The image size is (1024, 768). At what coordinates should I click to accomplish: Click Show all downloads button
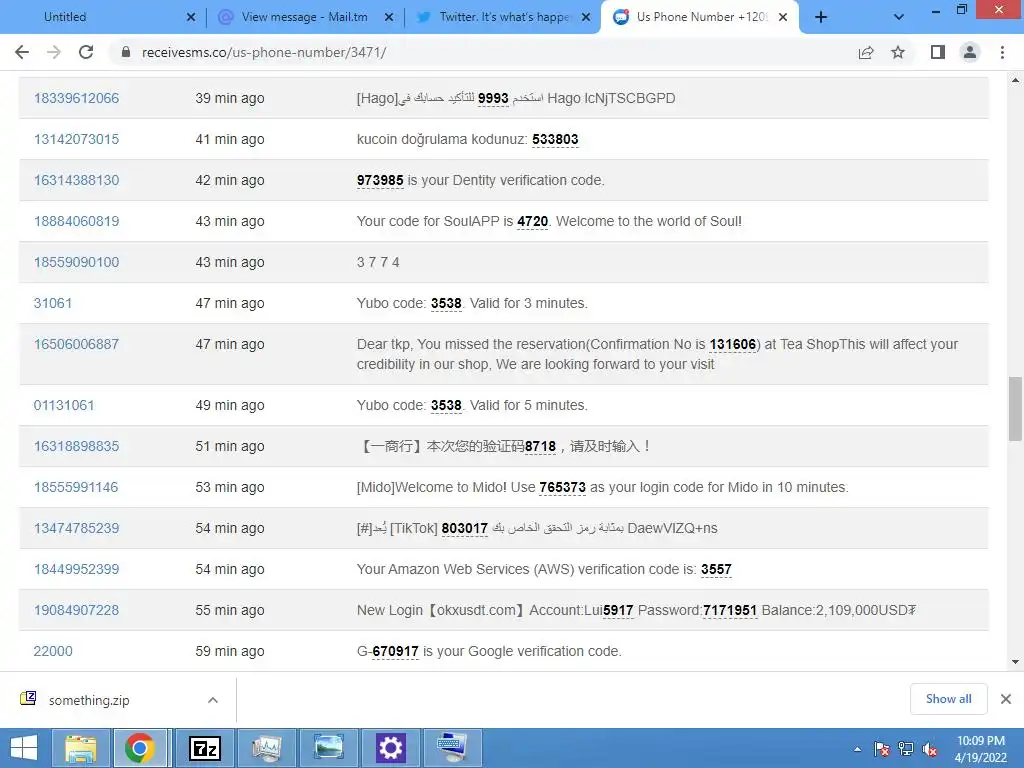[x=948, y=699]
